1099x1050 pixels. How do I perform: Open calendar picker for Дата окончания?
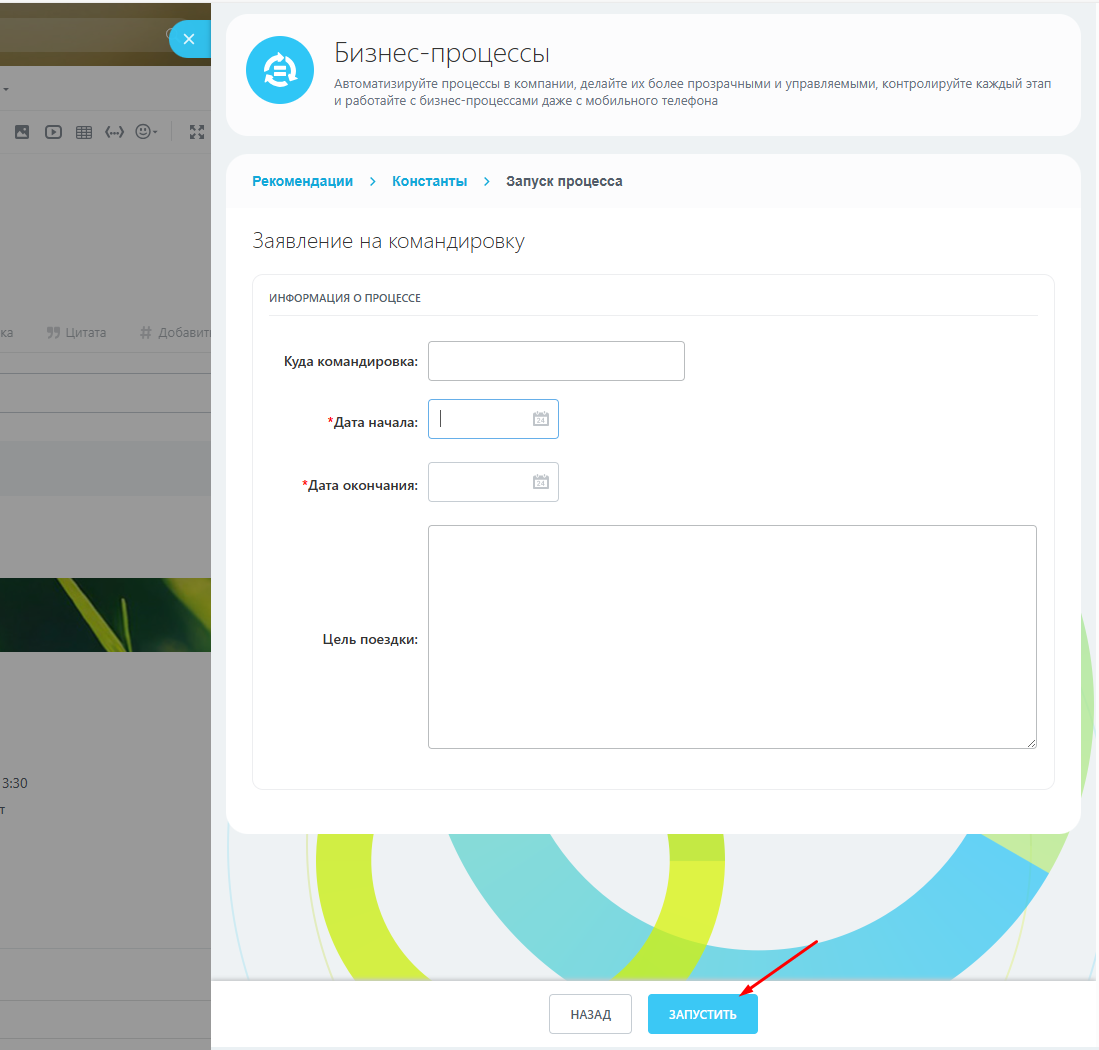pyautogui.click(x=541, y=482)
